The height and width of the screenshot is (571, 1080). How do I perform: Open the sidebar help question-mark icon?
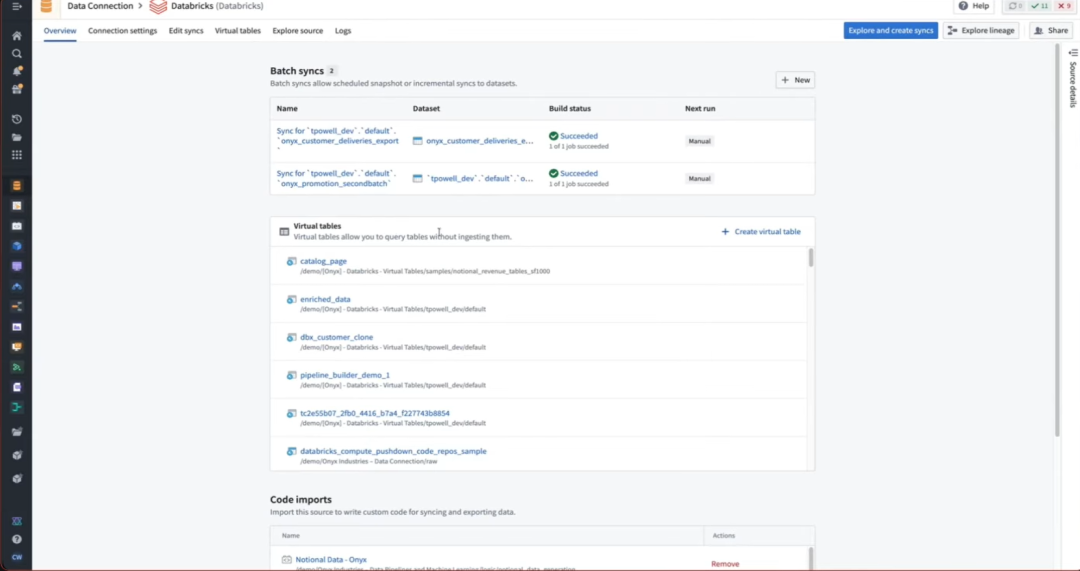tap(17, 539)
